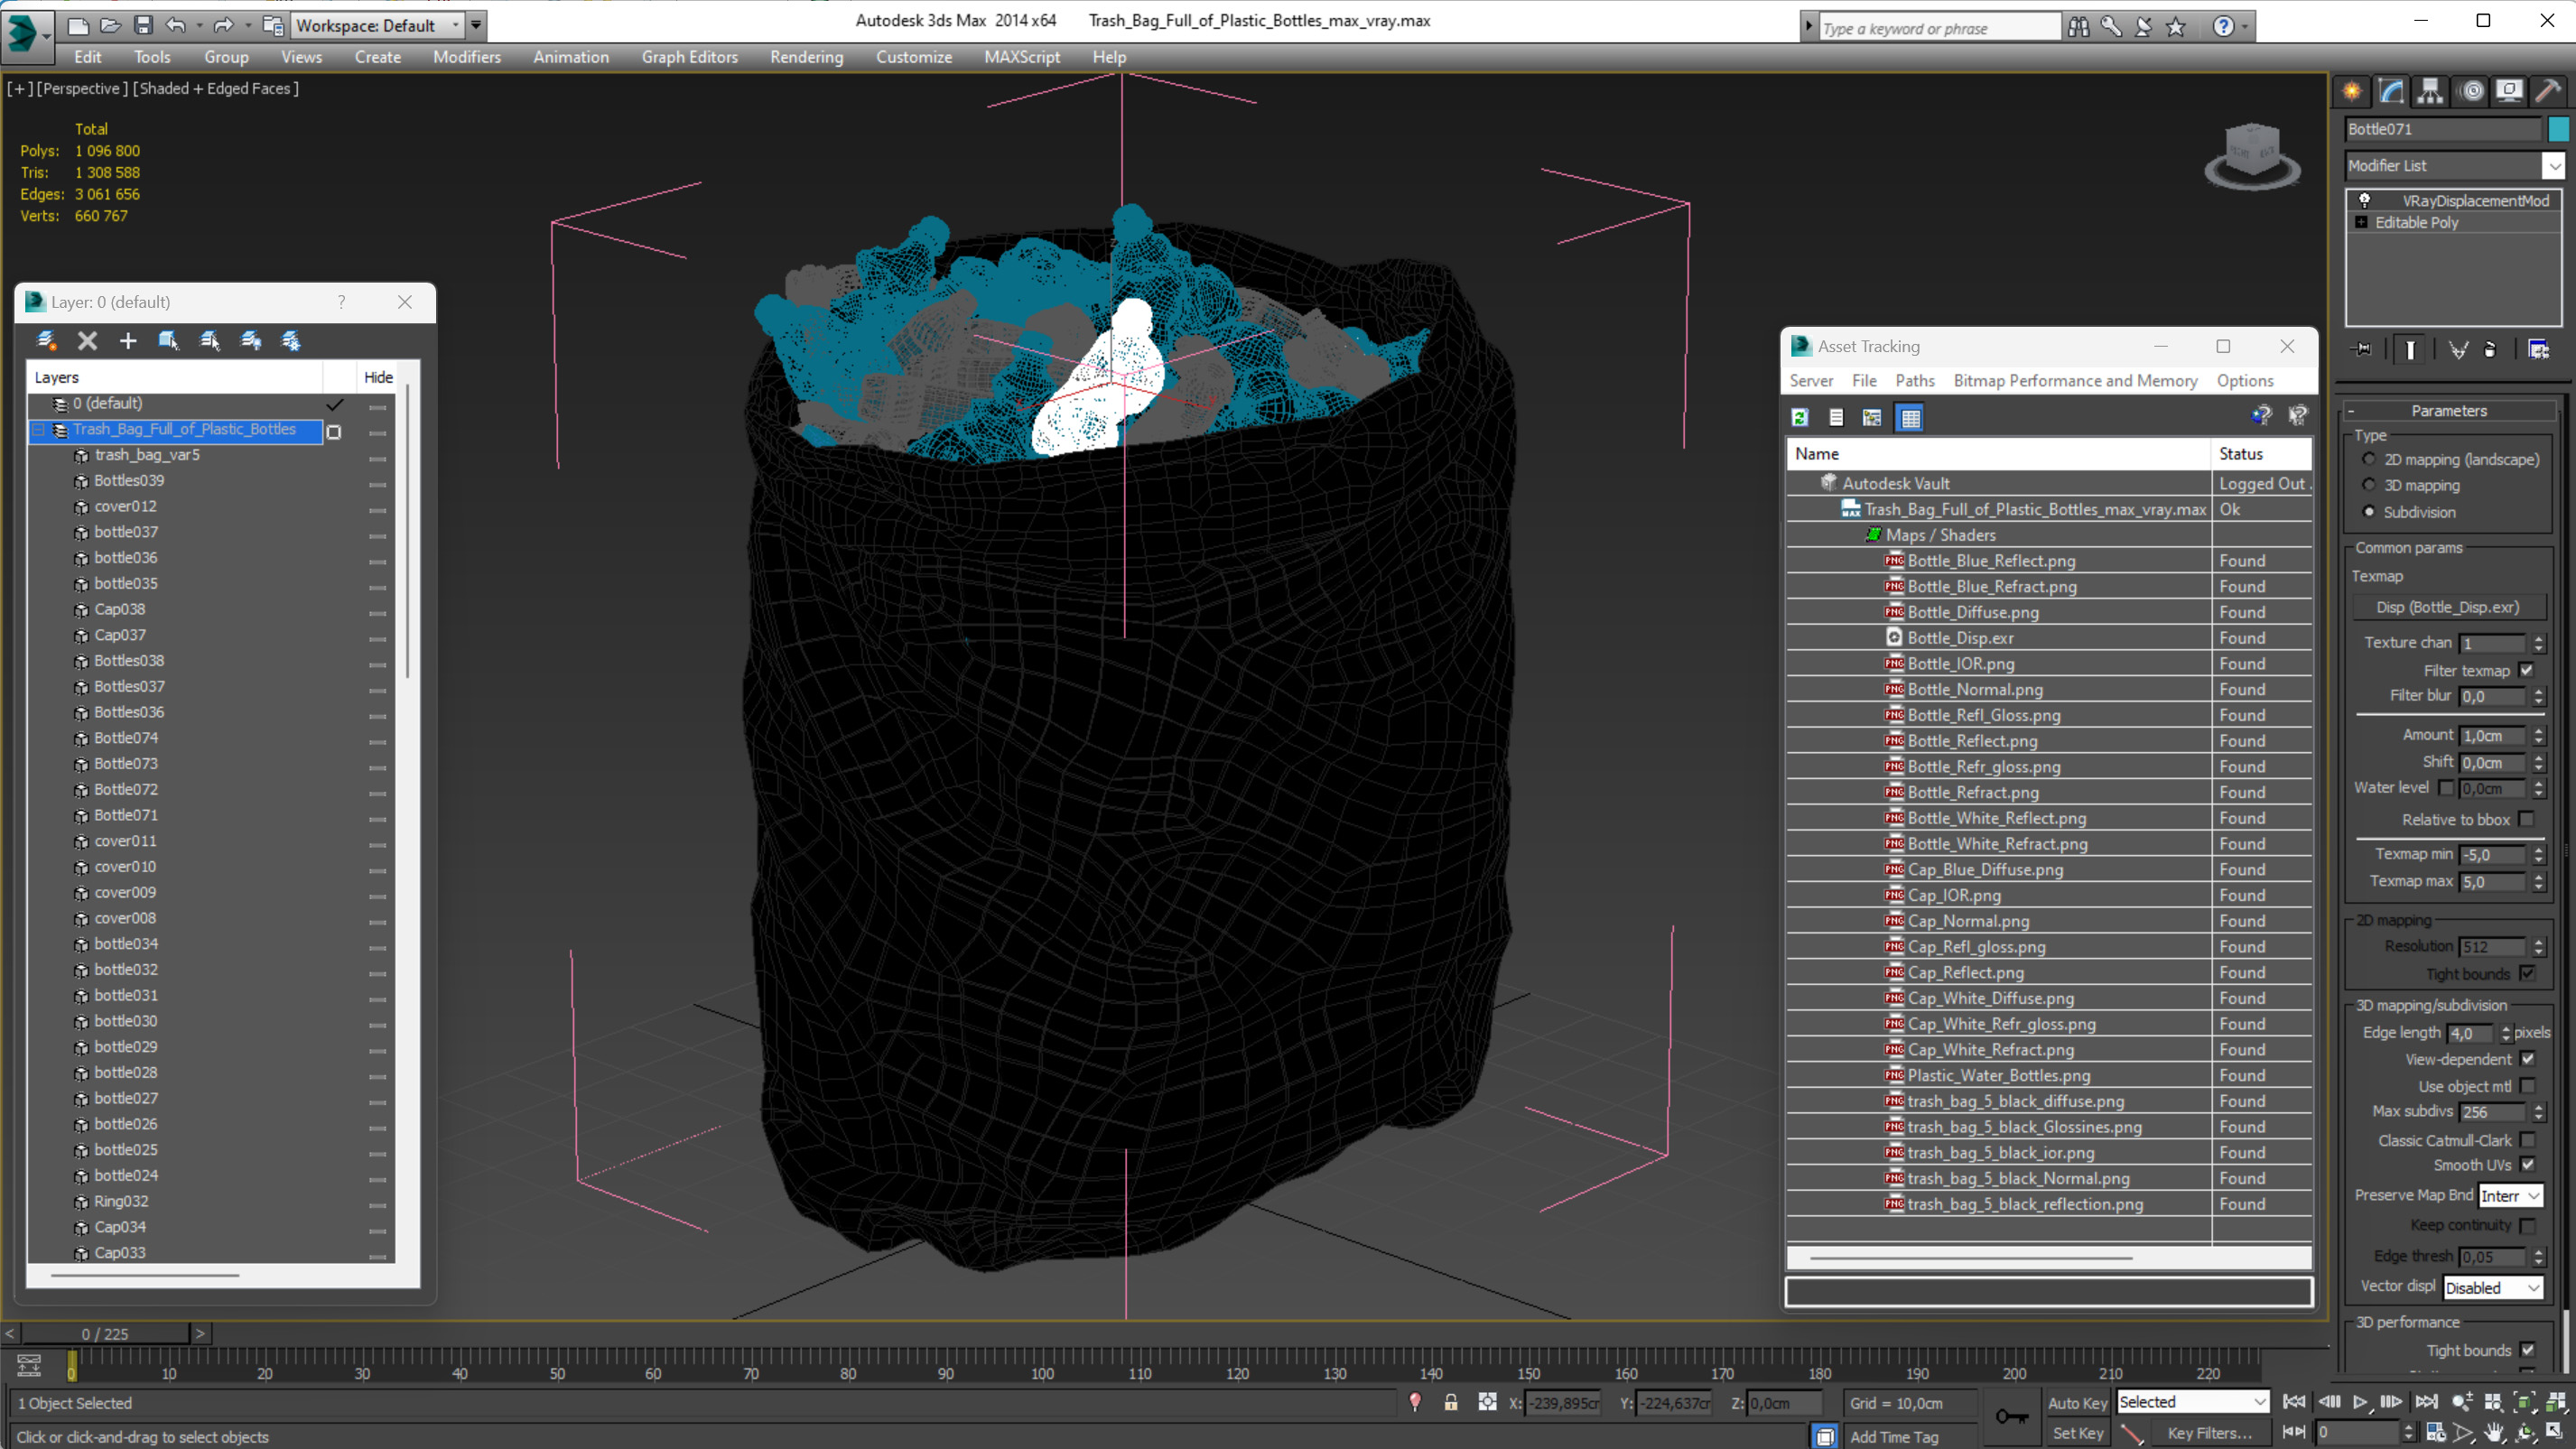Image resolution: width=2576 pixels, height=1449 pixels.
Task: Open the Graph Editors menu
Action: click(689, 57)
